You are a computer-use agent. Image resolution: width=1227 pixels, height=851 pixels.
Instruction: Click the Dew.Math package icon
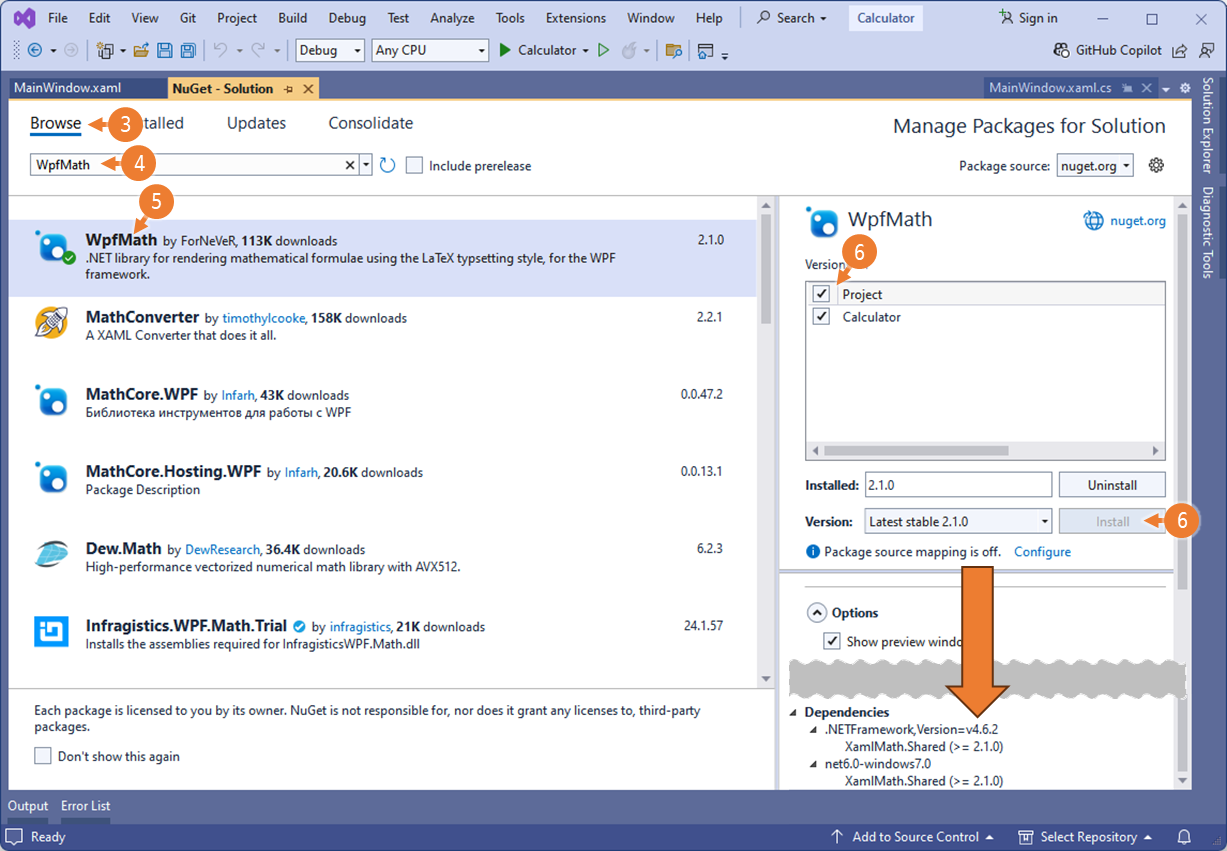coord(51,554)
